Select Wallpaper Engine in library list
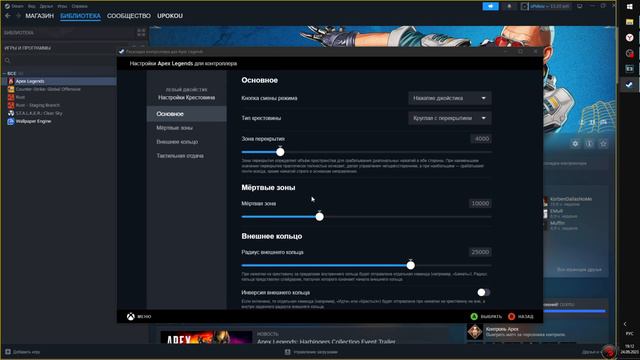 point(33,121)
